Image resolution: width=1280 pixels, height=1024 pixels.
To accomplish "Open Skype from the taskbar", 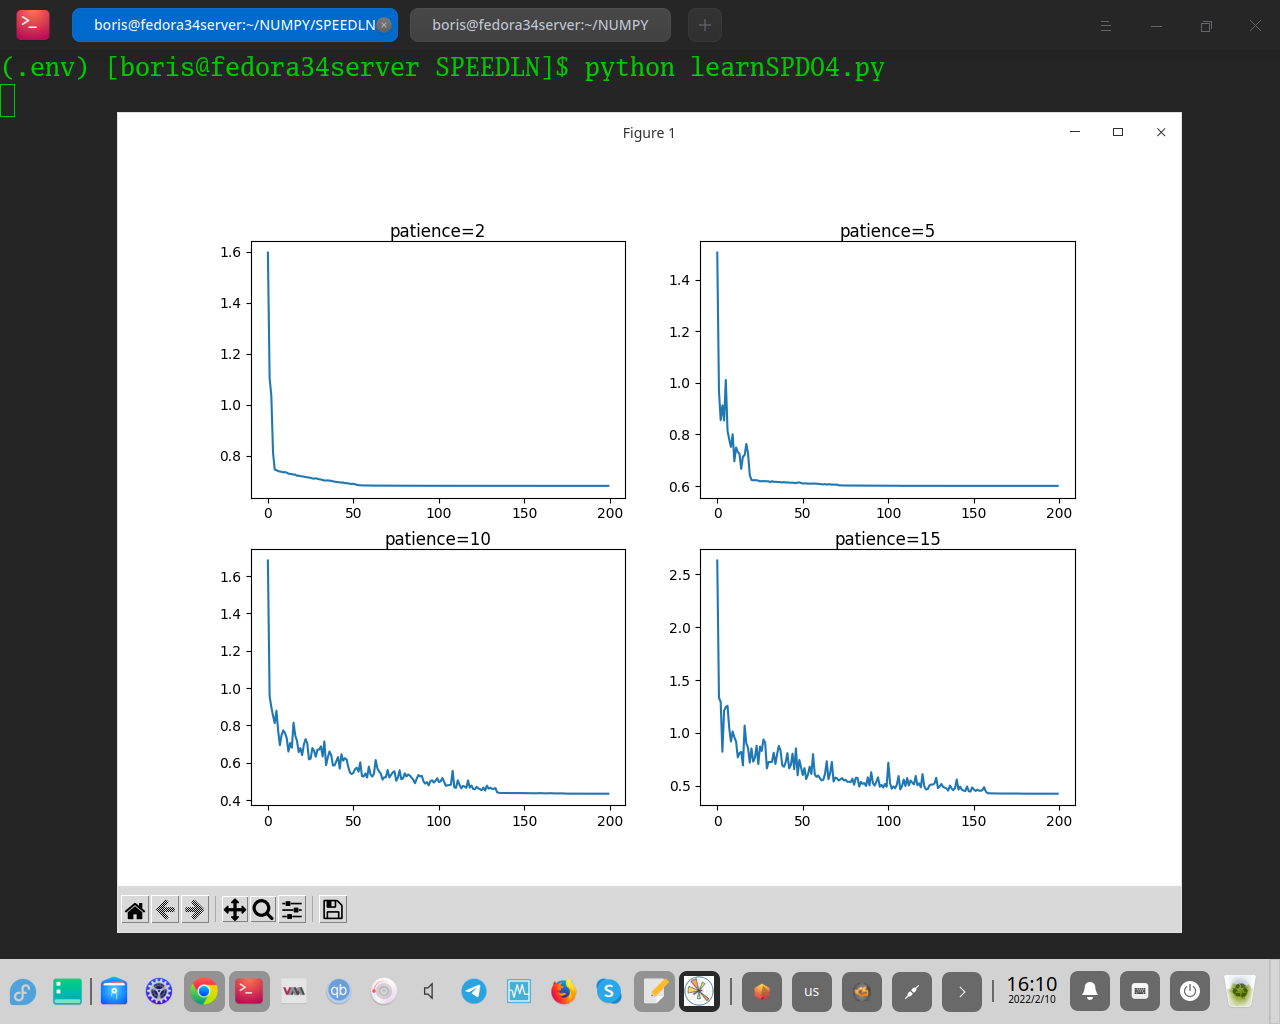I will tap(609, 991).
